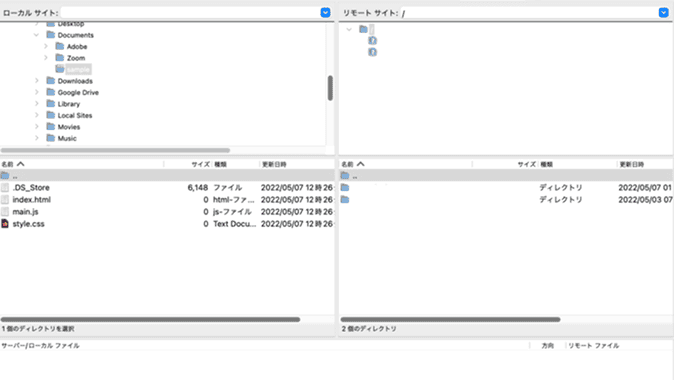
Task: Open the local site path dropdown
Action: pos(325,12)
